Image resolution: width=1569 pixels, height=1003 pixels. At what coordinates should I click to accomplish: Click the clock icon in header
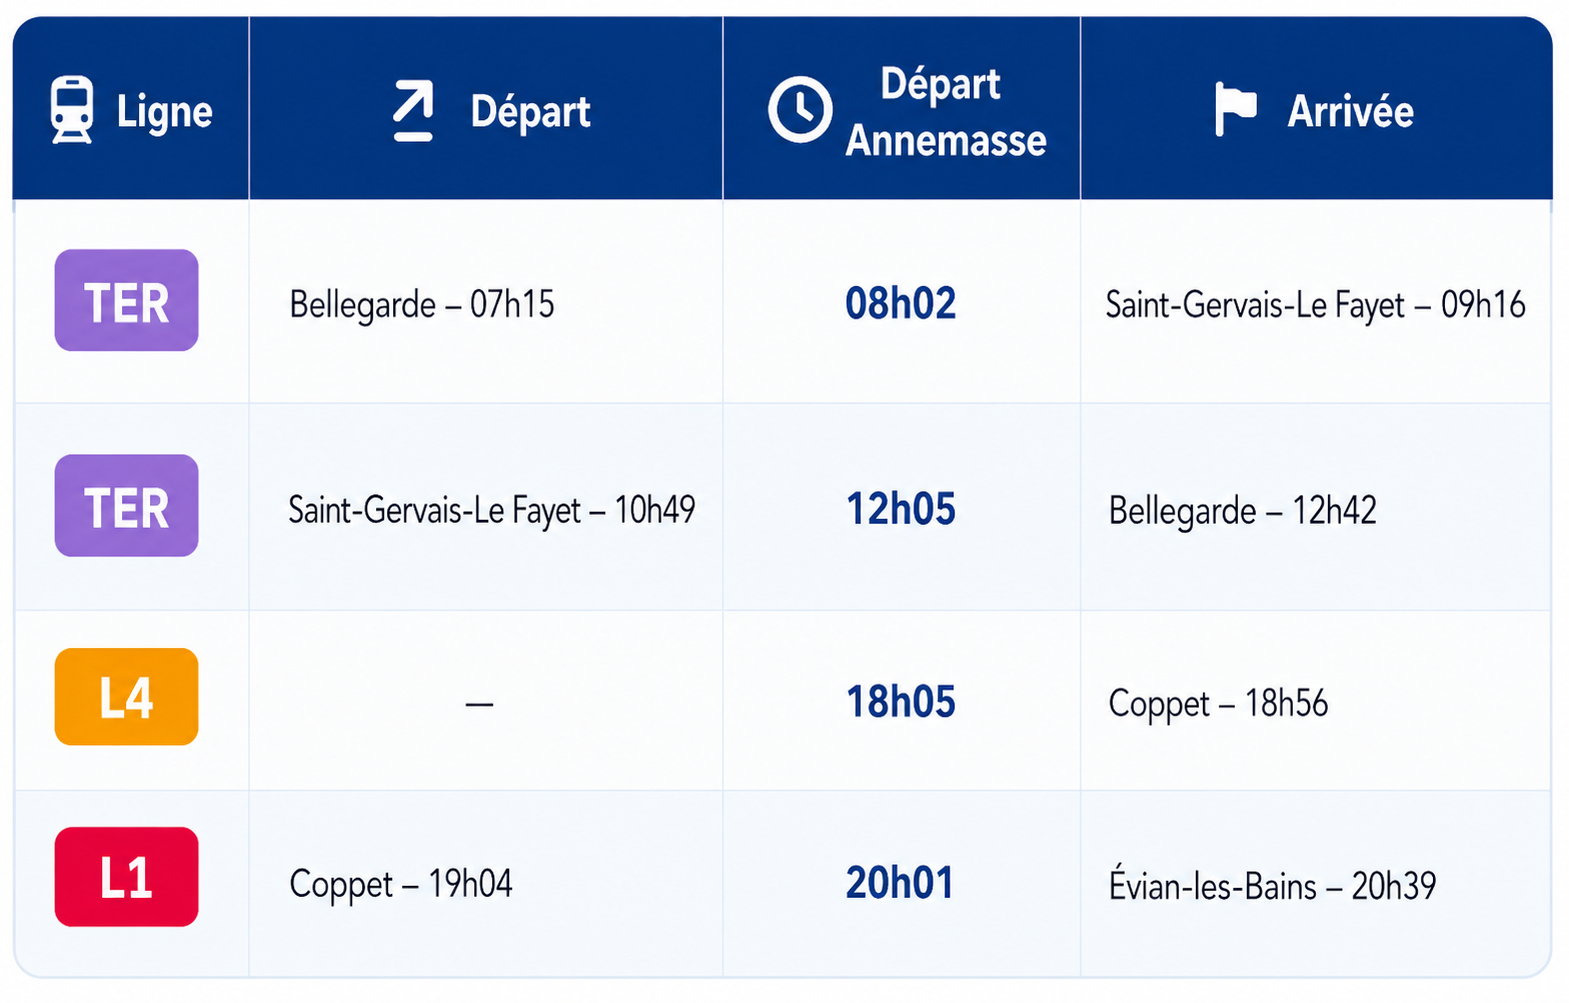800,109
